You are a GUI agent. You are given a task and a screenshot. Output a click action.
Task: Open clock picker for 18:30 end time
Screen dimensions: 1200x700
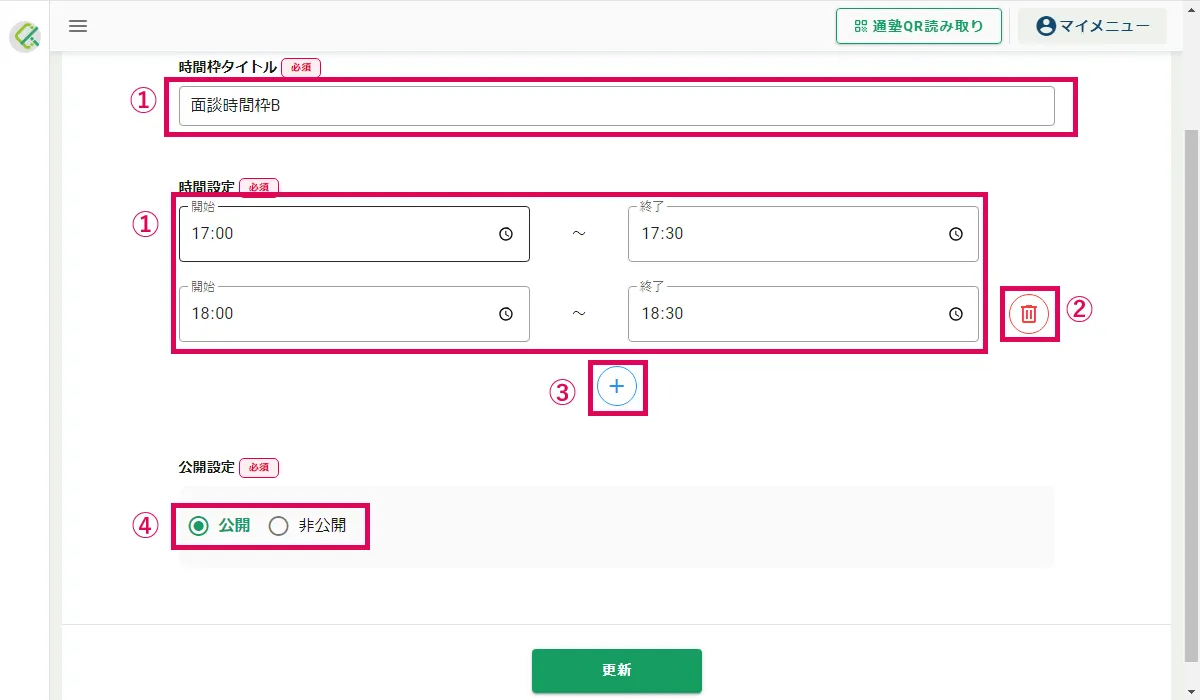tap(955, 314)
